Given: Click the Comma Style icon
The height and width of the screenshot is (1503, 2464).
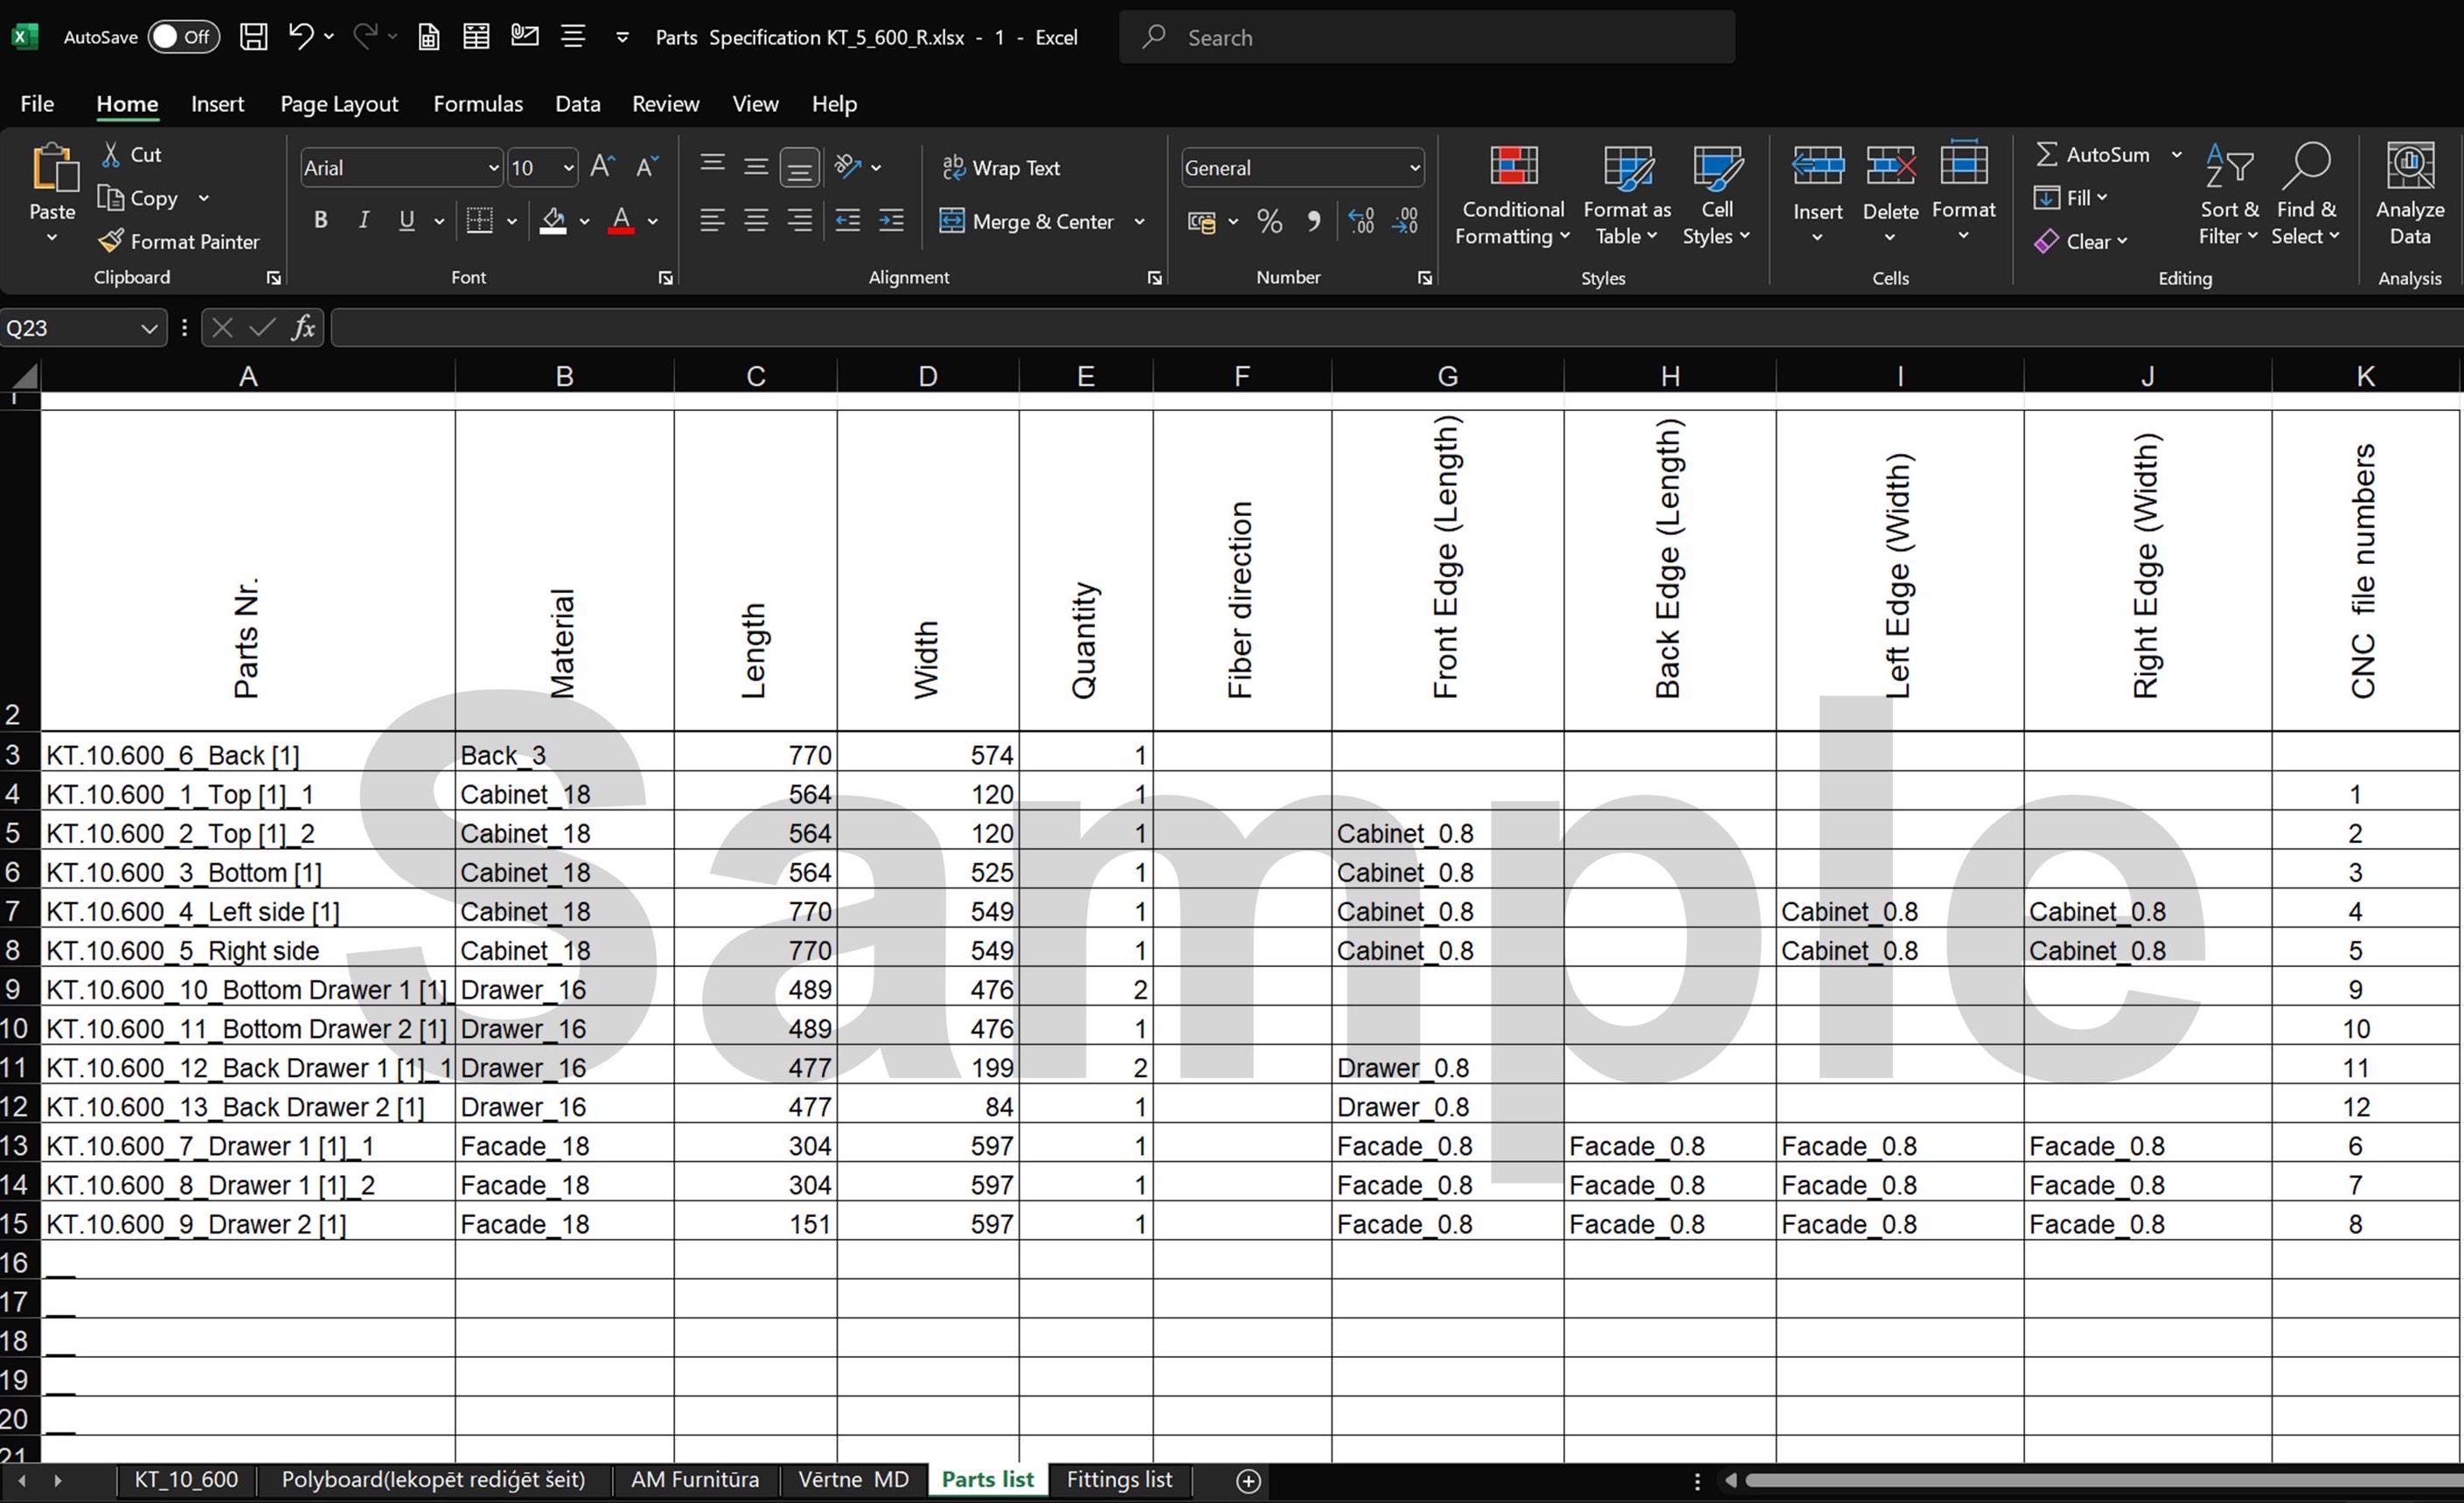Looking at the screenshot, I should 1313,221.
